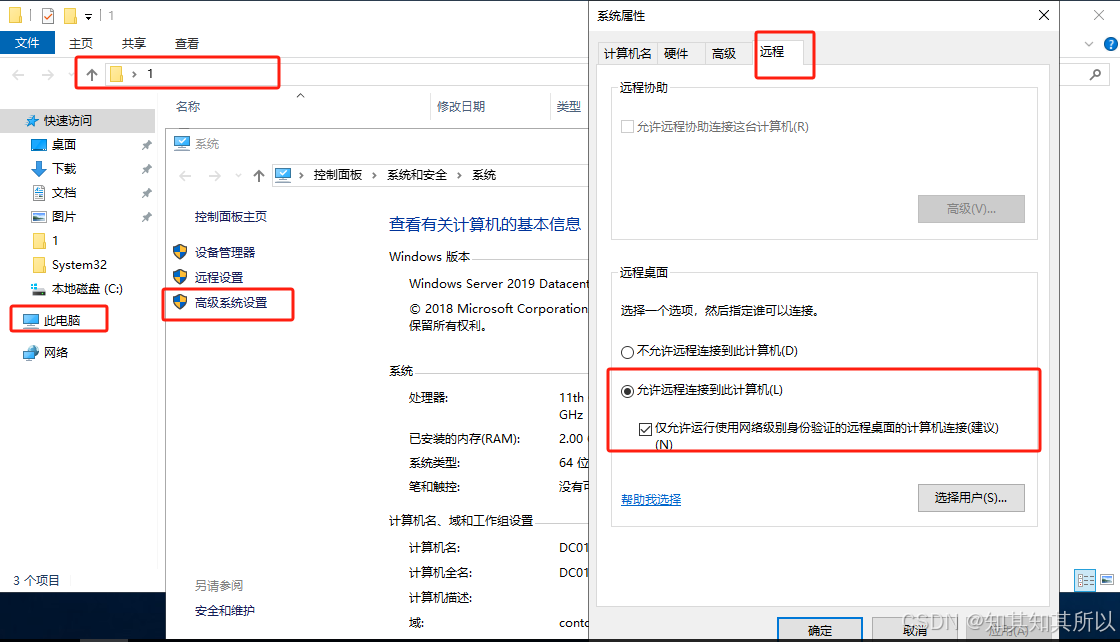Click the up arrow in the 系统 window
1120x642 pixels.
(x=259, y=176)
